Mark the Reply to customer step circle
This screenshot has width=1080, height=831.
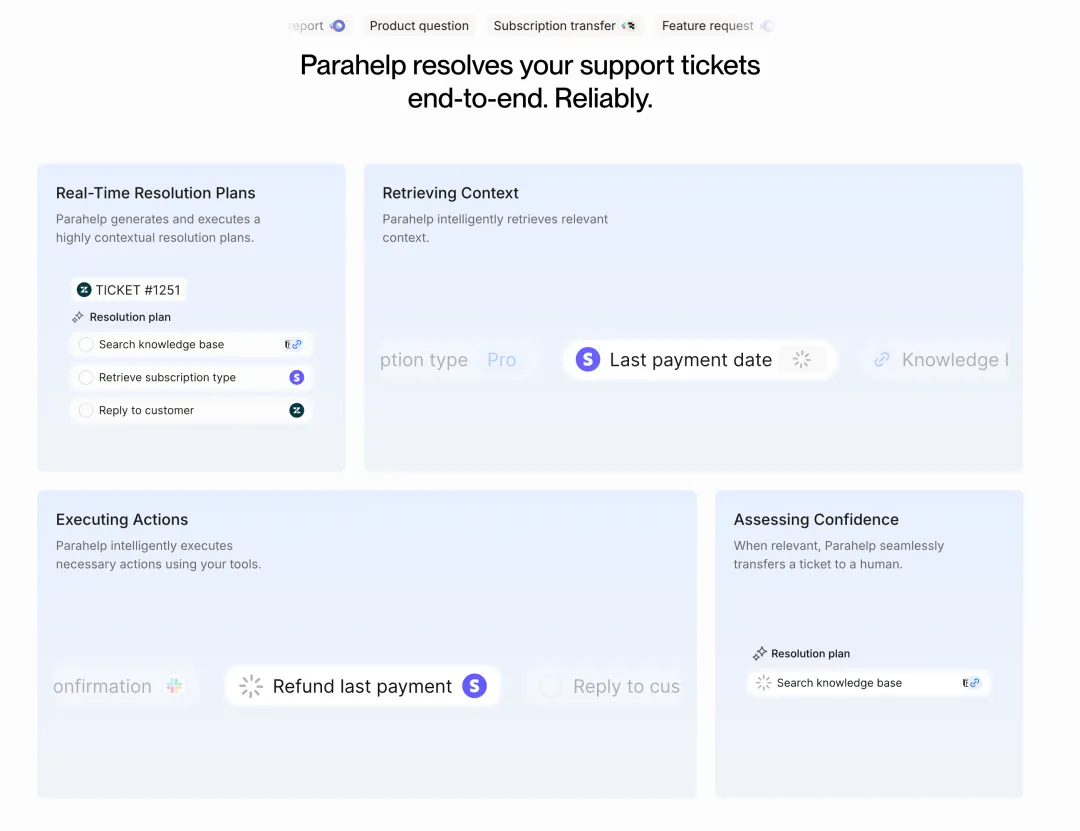(86, 410)
